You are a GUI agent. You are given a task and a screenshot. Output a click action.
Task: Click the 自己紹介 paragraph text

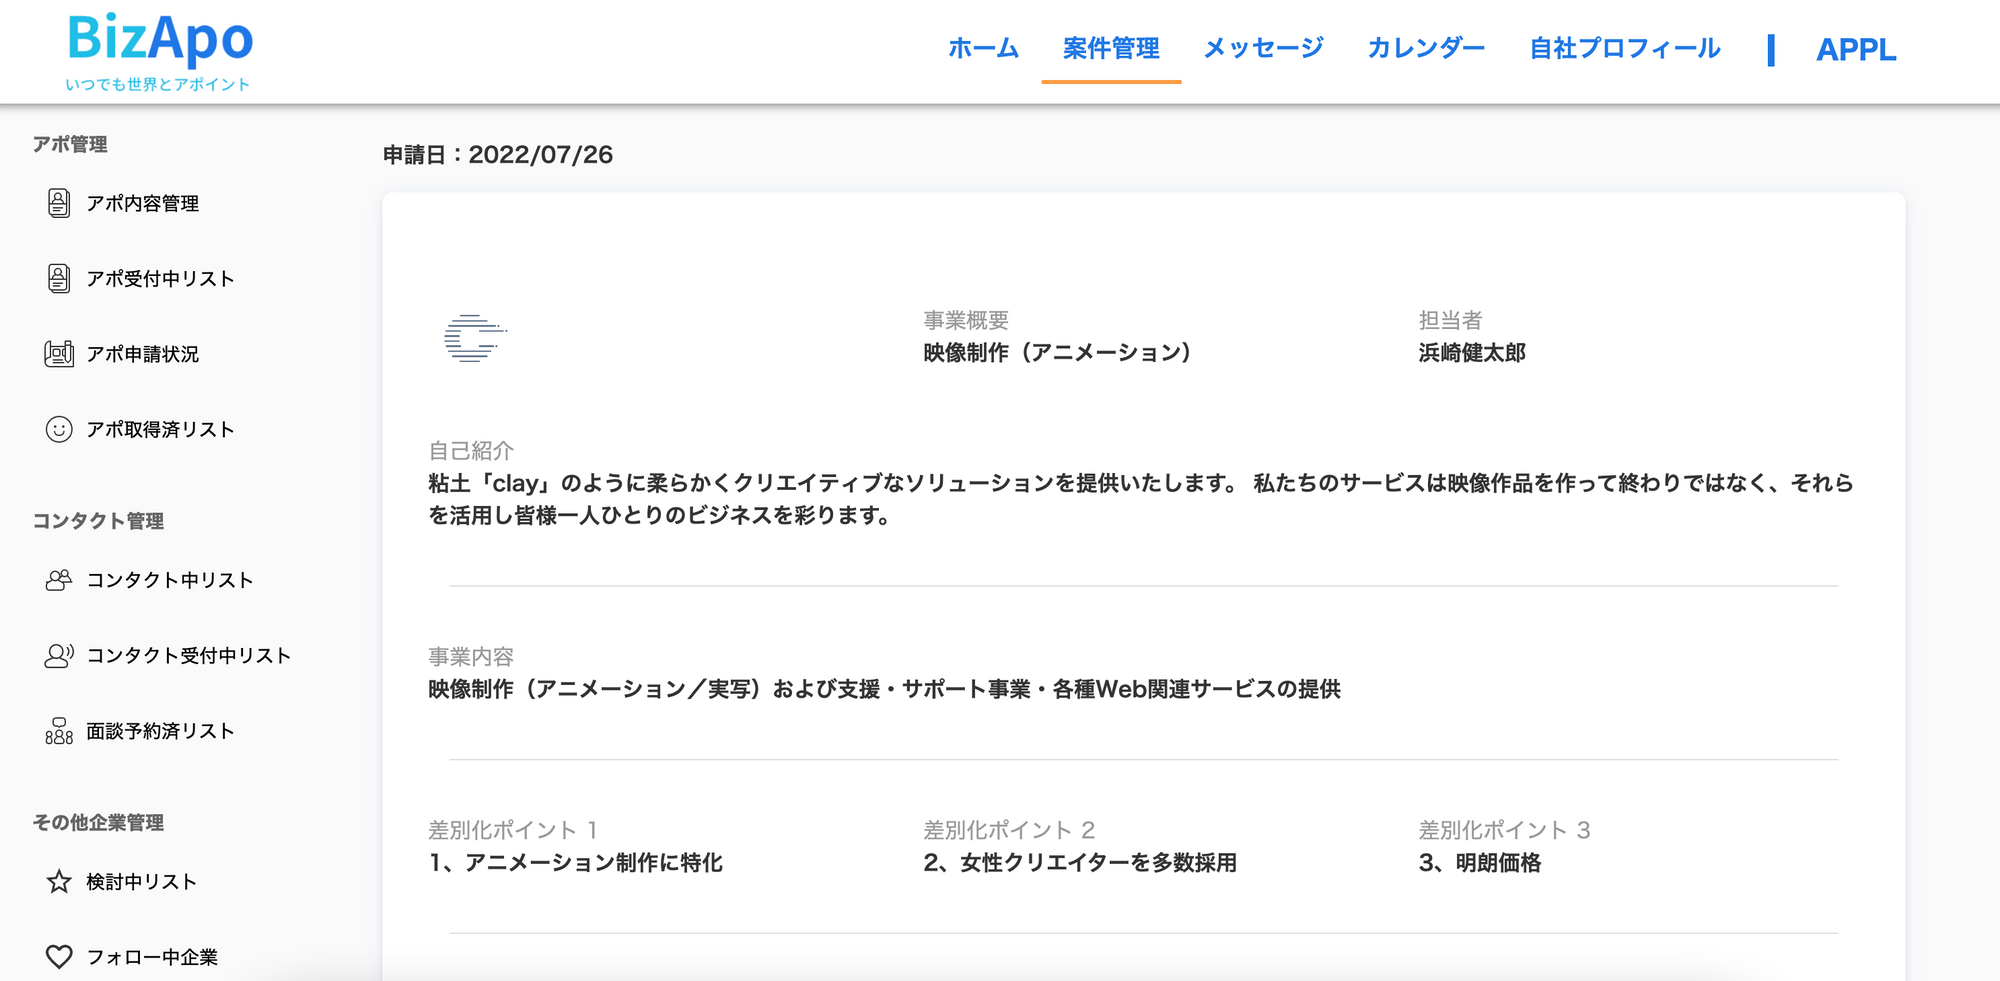coord(1141,499)
